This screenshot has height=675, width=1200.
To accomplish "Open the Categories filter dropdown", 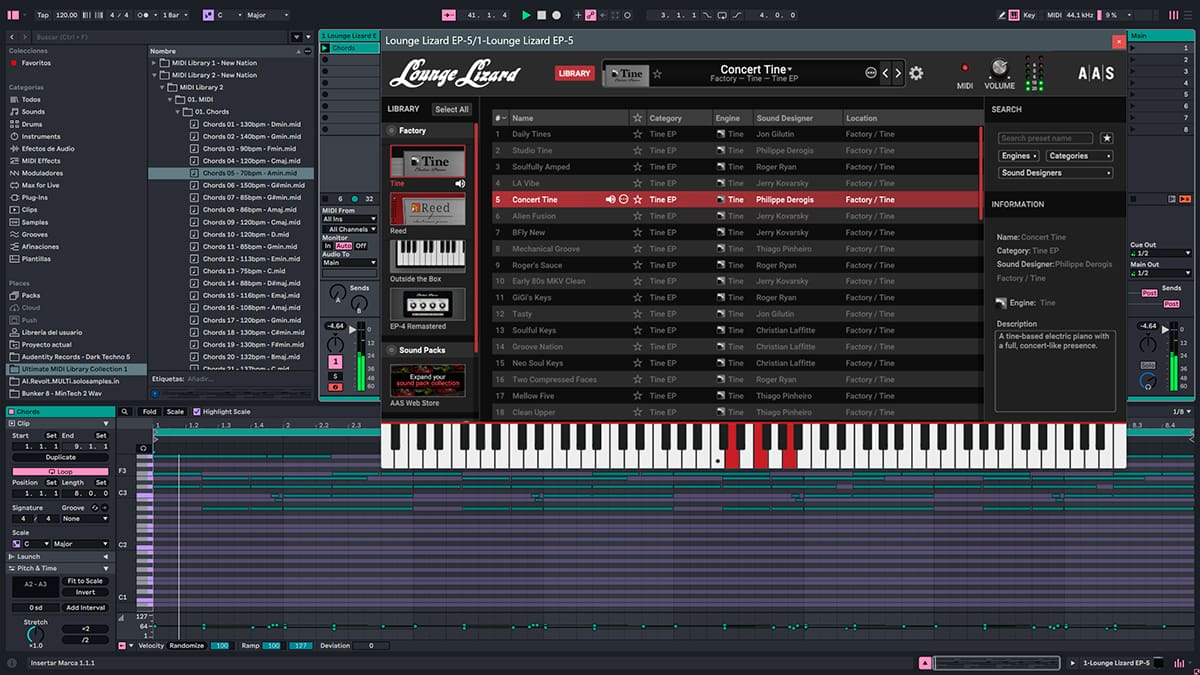I will click(x=1080, y=156).
